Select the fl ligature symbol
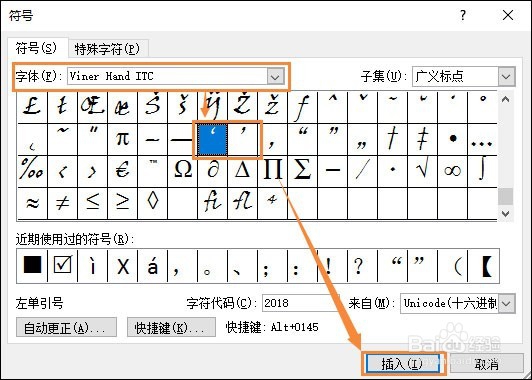532x380 pixels. [x=242, y=203]
